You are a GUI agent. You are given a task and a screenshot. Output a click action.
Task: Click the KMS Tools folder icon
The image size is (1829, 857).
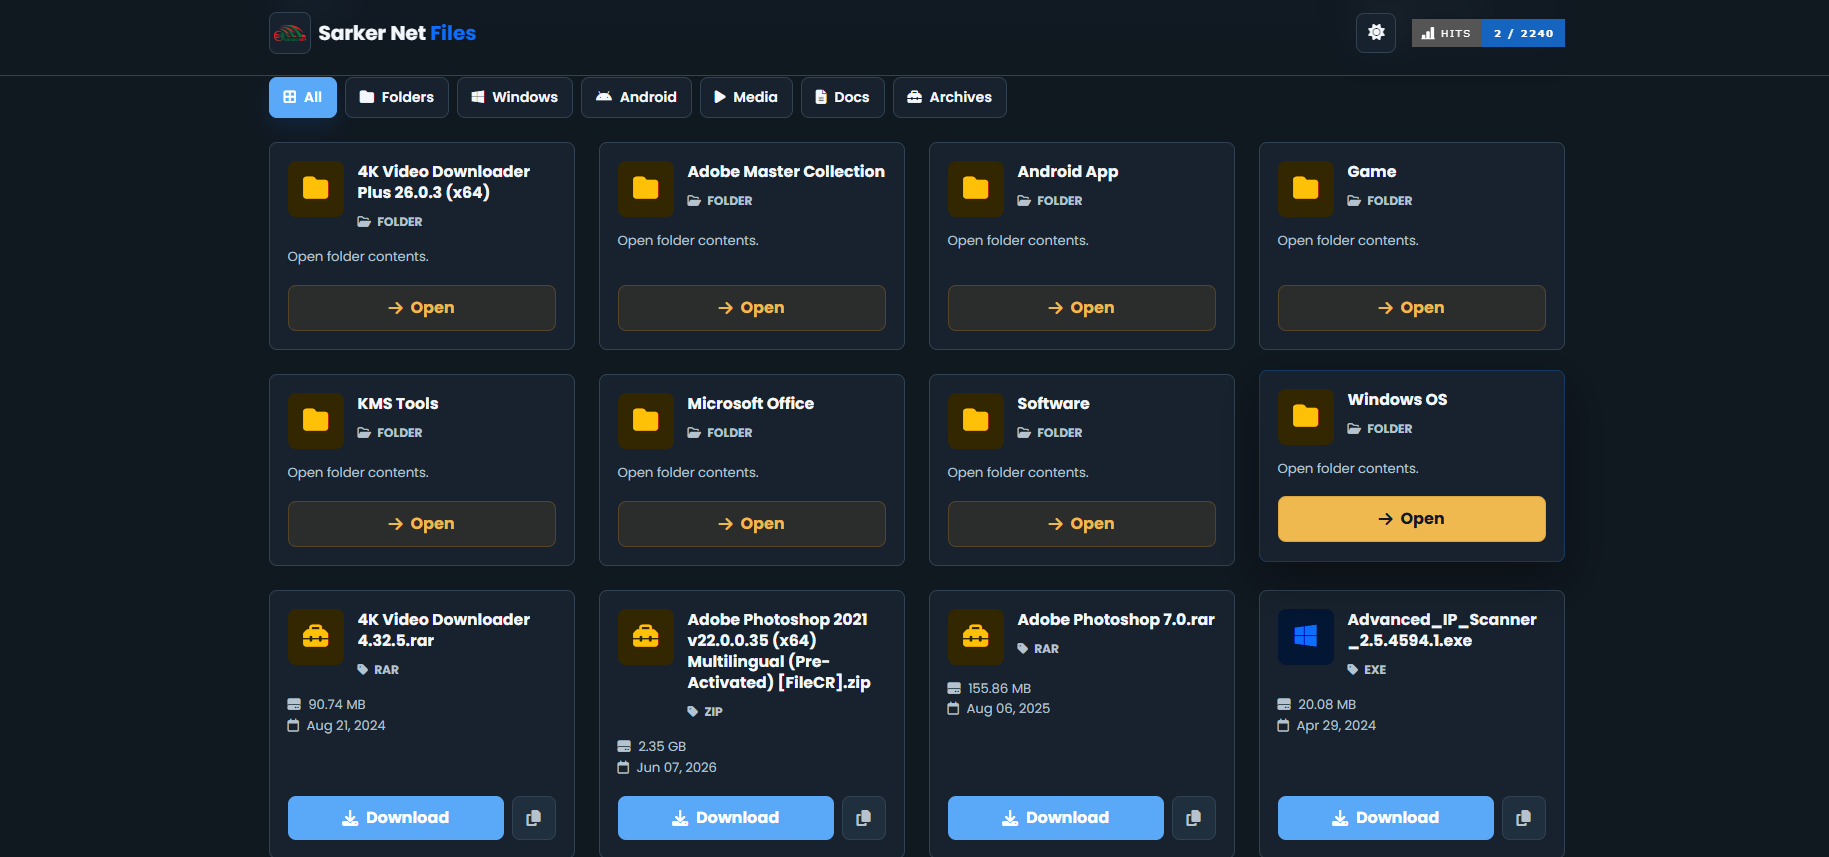(x=316, y=421)
